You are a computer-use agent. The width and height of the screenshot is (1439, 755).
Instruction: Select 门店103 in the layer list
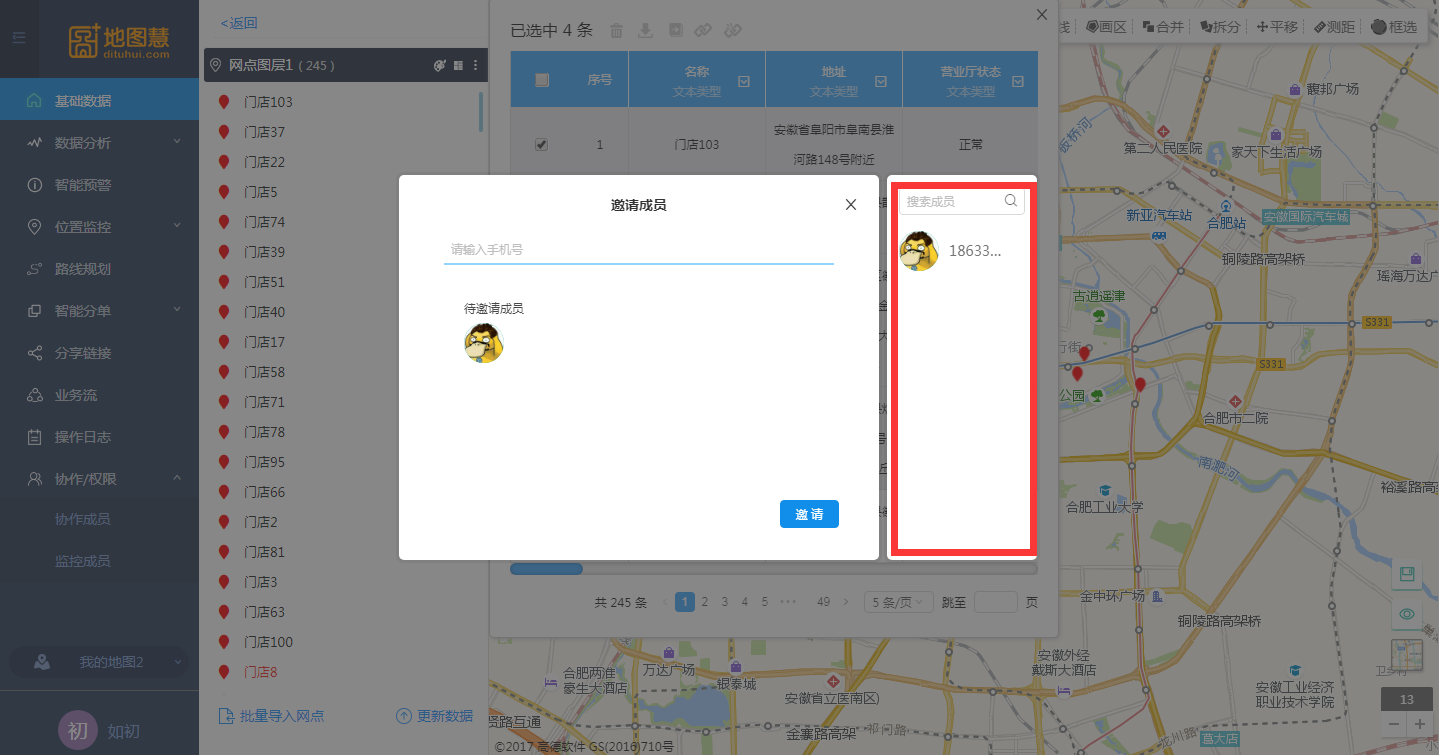pos(268,102)
